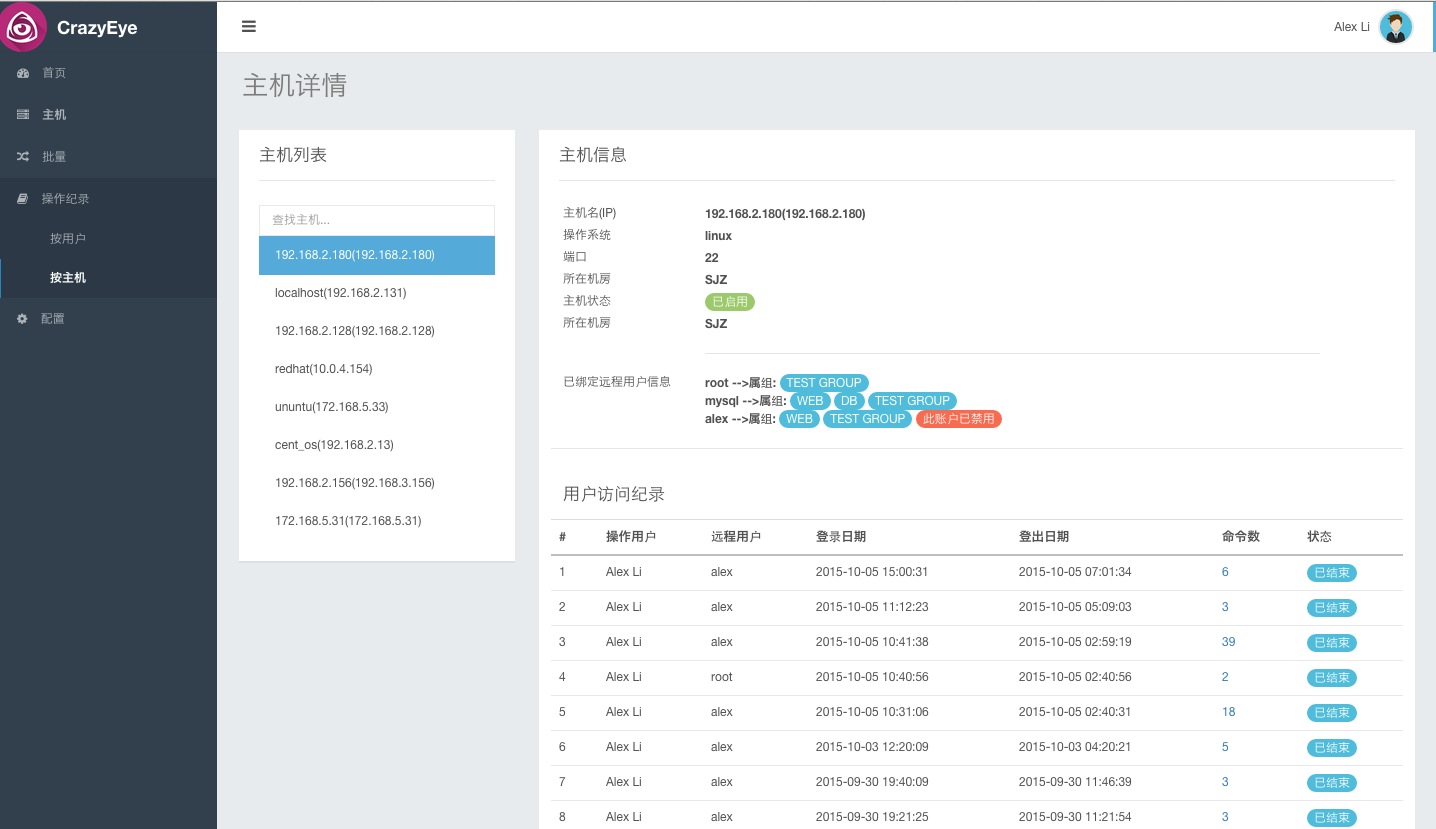Click operating system value linux
Image resolution: width=1436 pixels, height=829 pixels.
click(x=718, y=236)
